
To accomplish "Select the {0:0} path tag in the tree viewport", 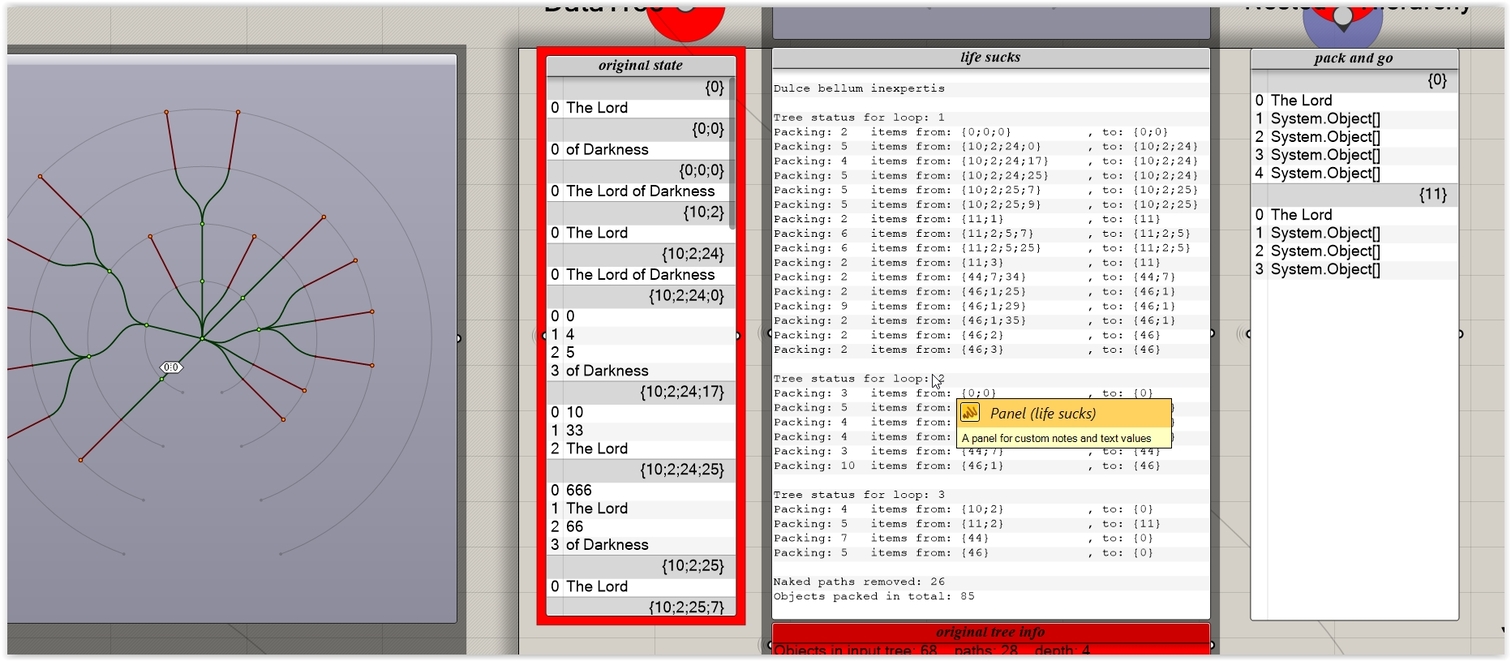I will click(x=171, y=367).
